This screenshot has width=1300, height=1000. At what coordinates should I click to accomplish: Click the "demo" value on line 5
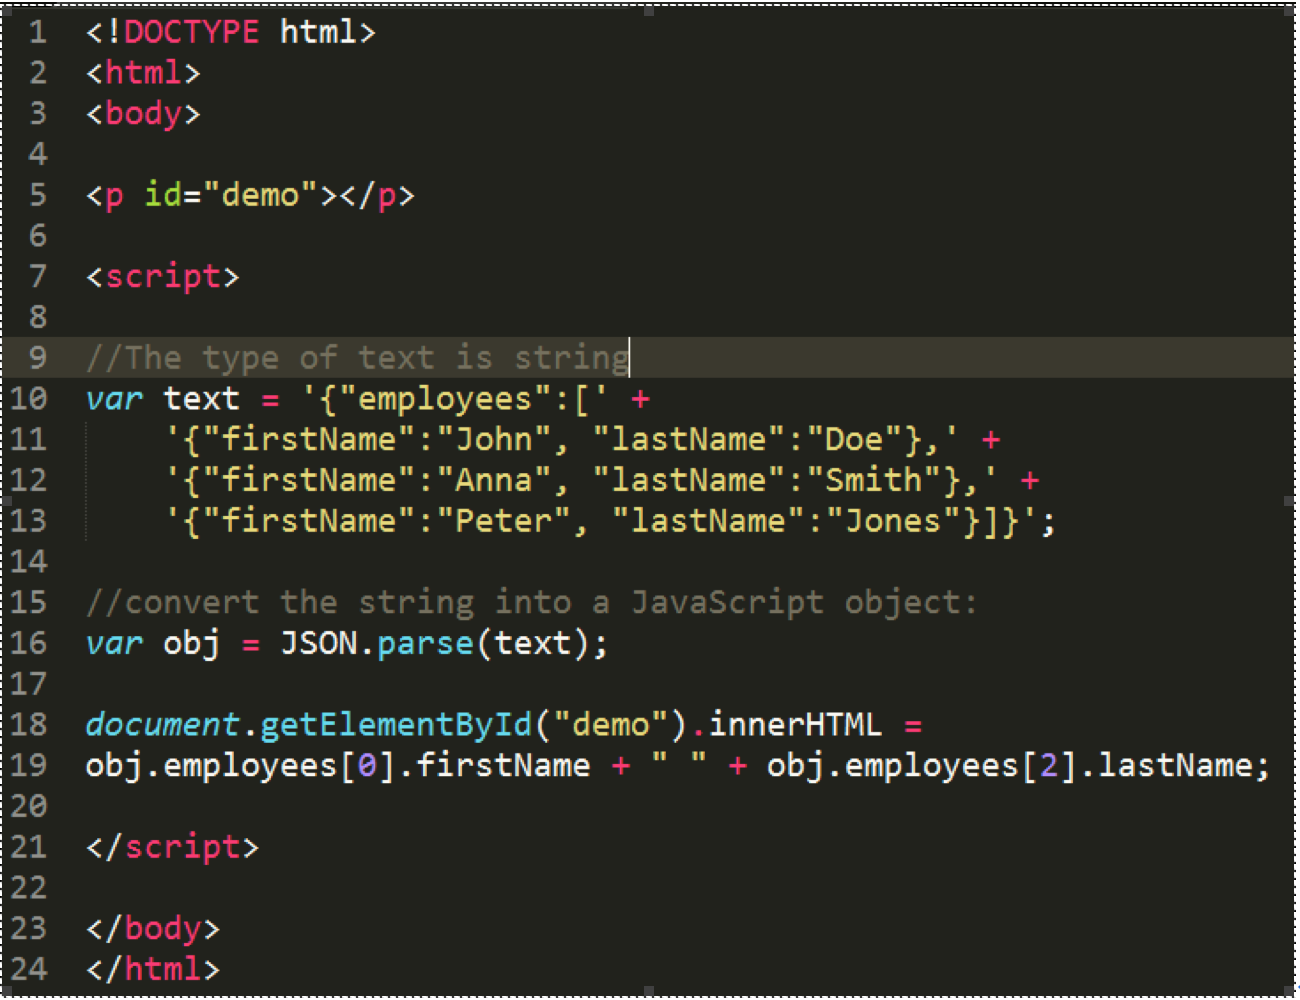pos(260,194)
